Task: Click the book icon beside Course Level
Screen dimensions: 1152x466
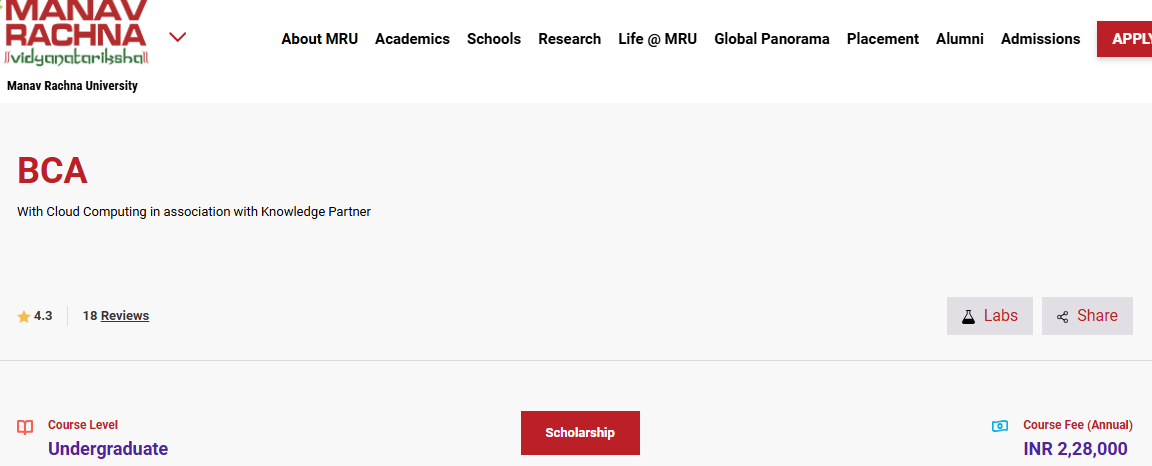Action: click(25, 427)
